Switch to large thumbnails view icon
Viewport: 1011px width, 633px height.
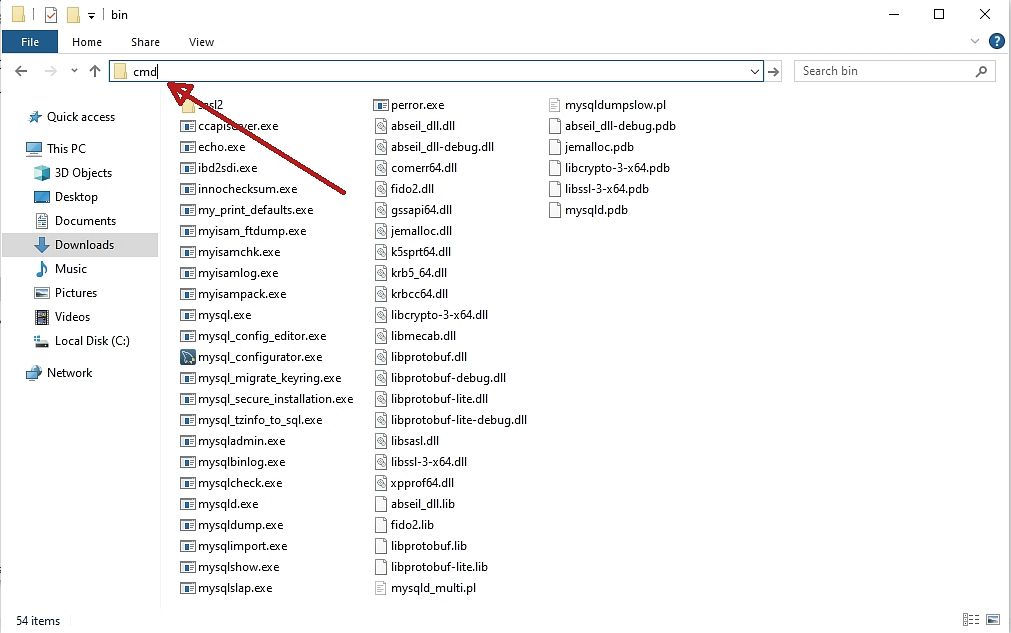pos(993,619)
